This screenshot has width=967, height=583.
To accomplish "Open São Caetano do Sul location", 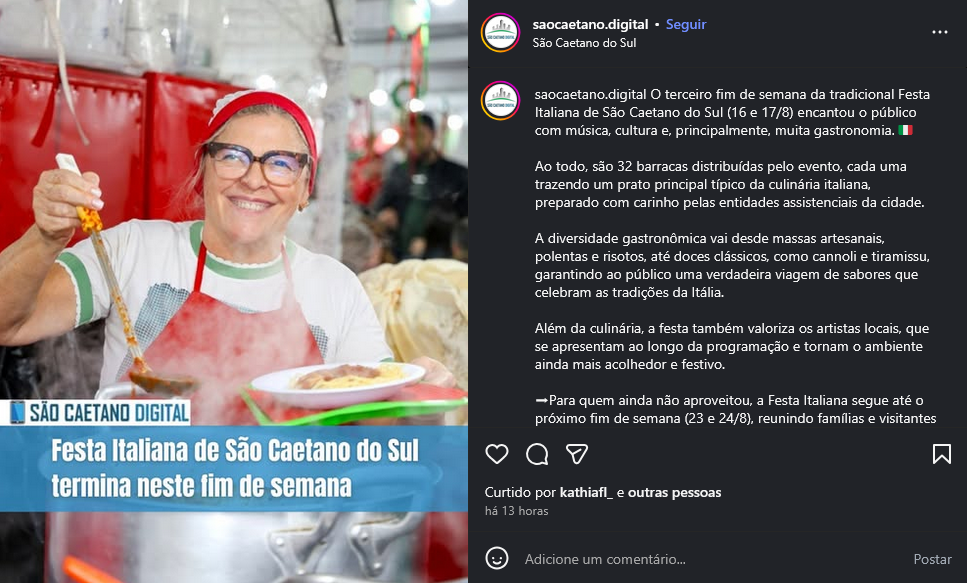I will (584, 43).
